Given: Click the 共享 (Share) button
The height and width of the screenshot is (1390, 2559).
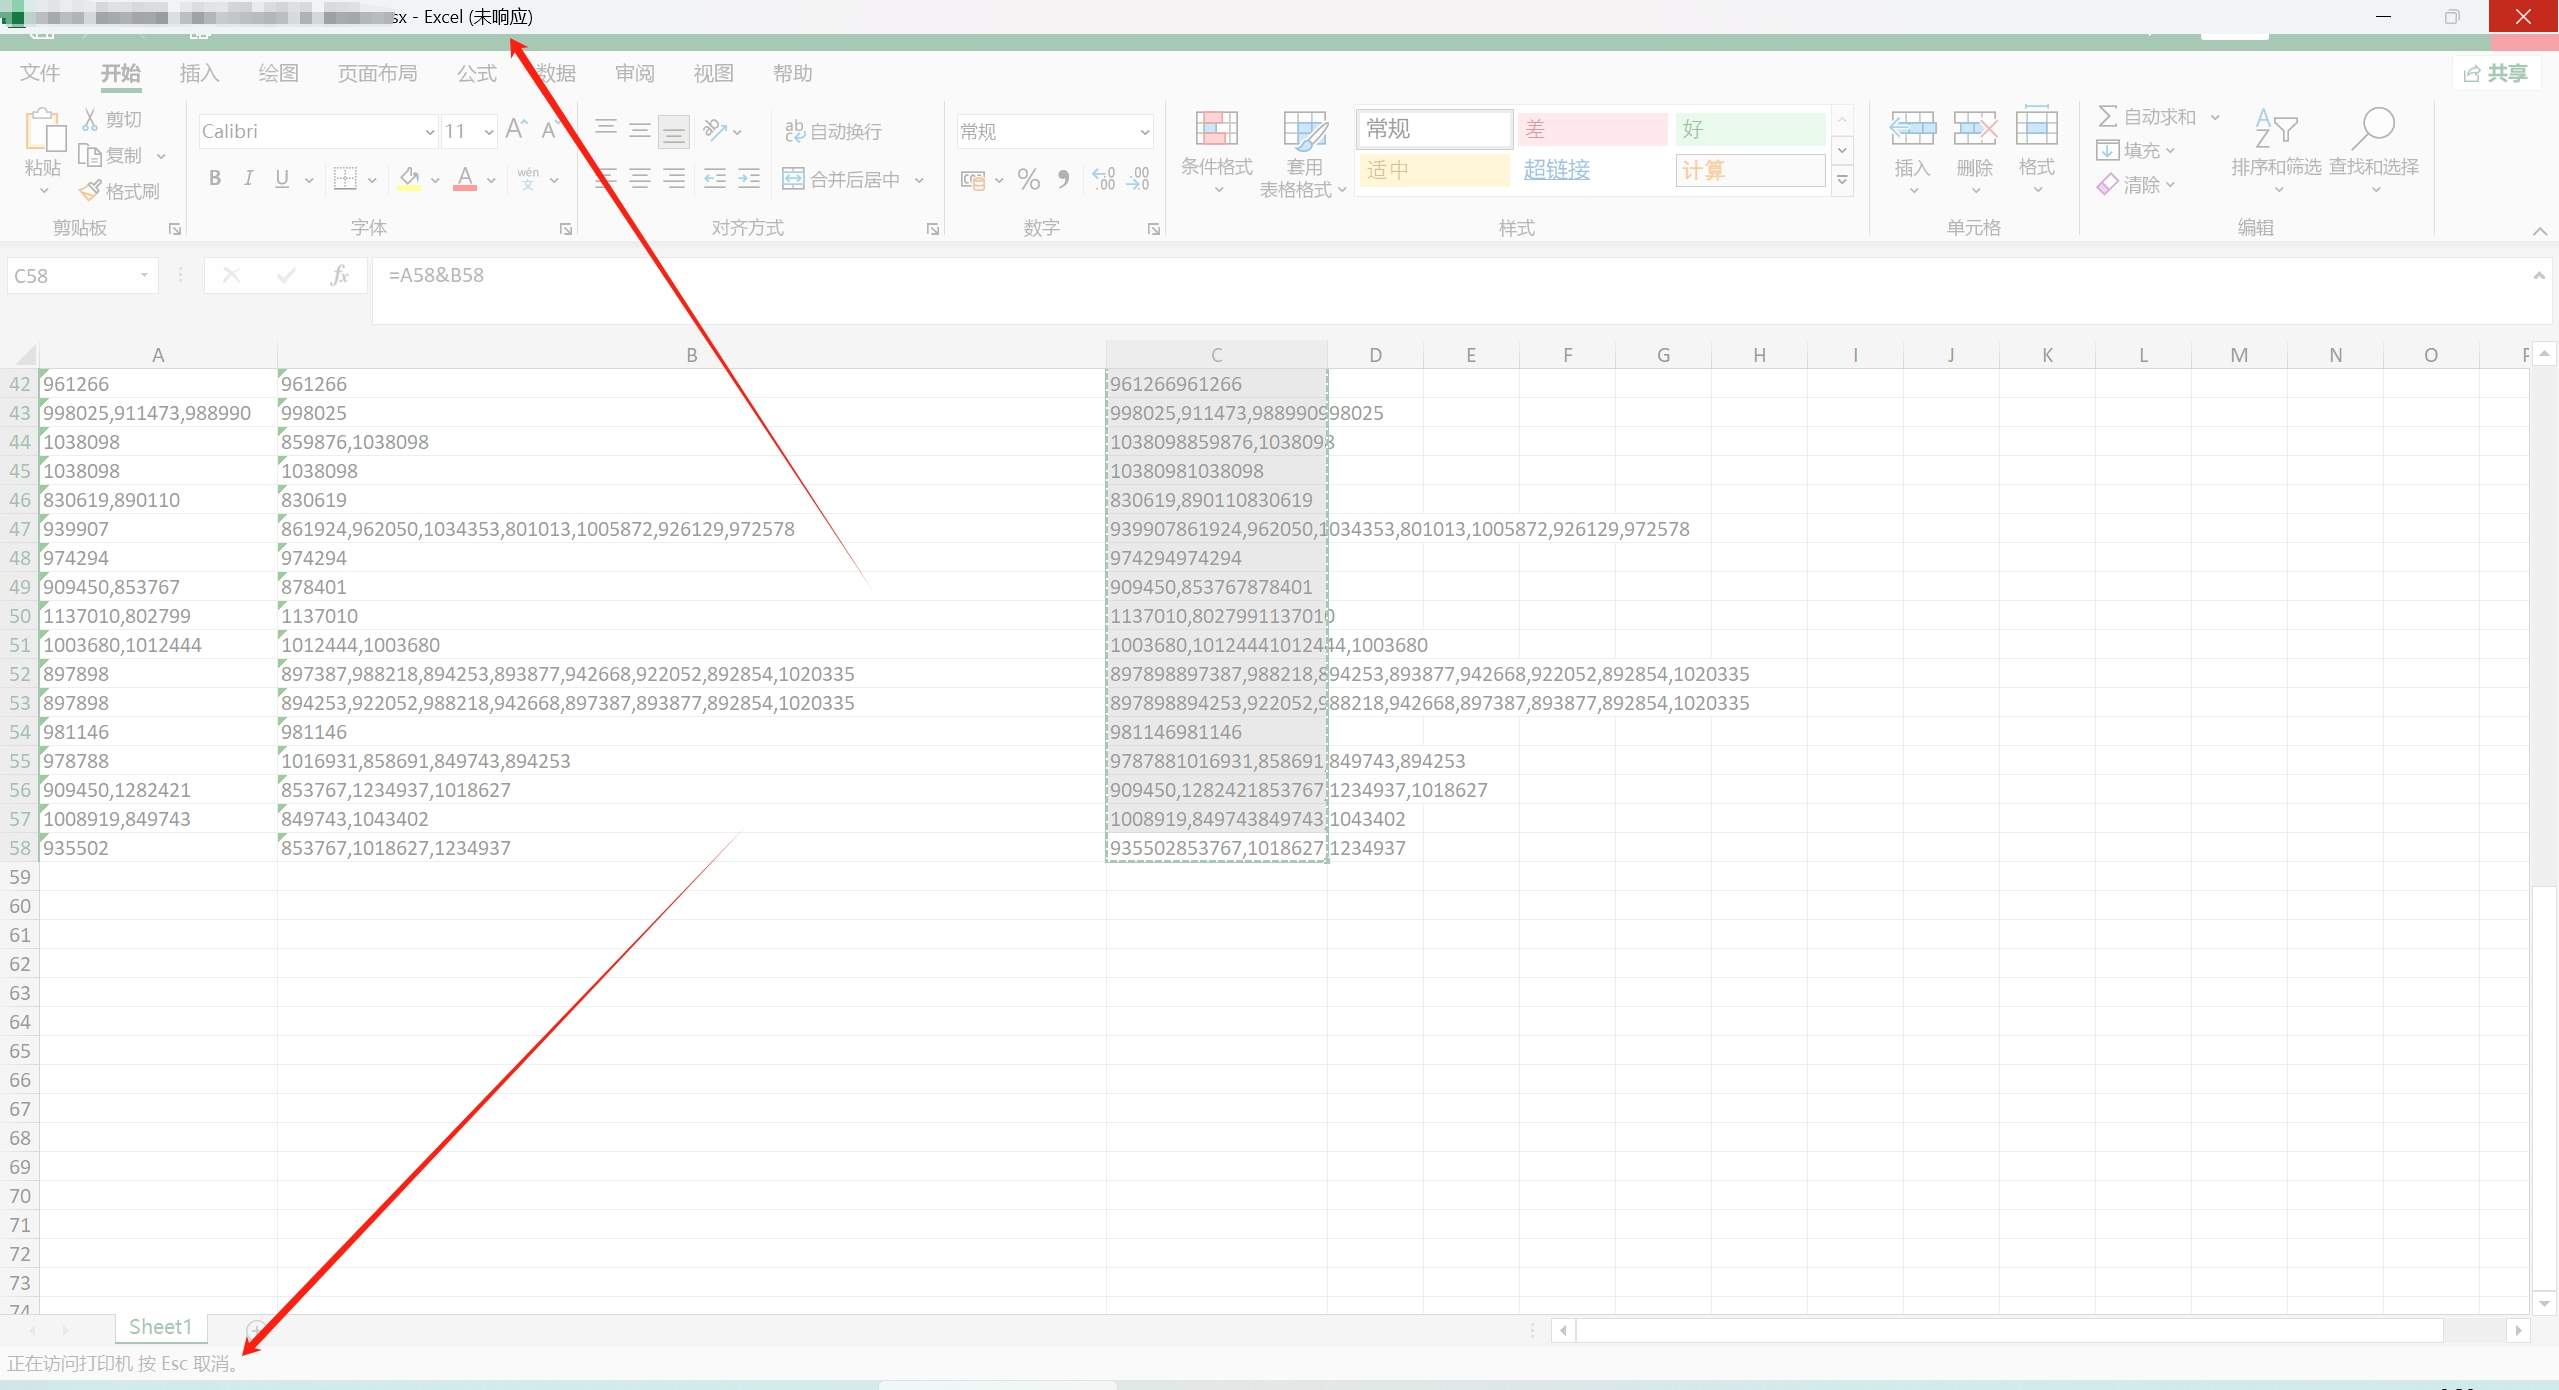Looking at the screenshot, I should pyautogui.click(x=2495, y=72).
